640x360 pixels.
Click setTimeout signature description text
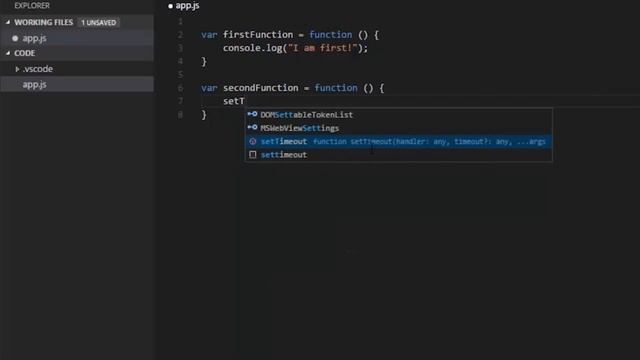tap(429, 142)
